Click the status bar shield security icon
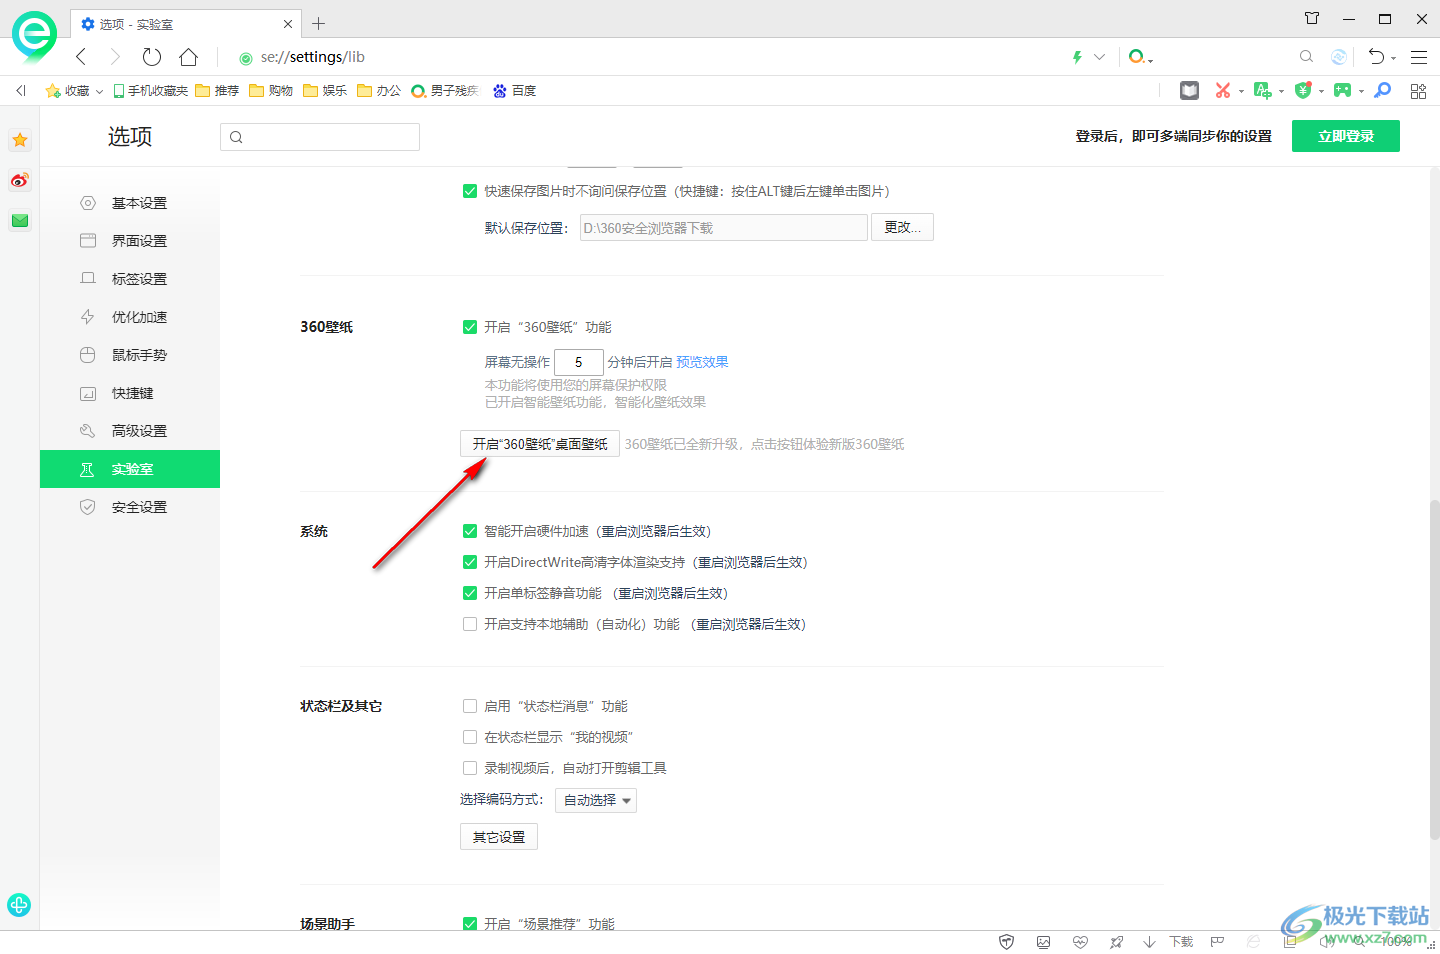Screen dimensions: 1440x954 click(1007, 942)
